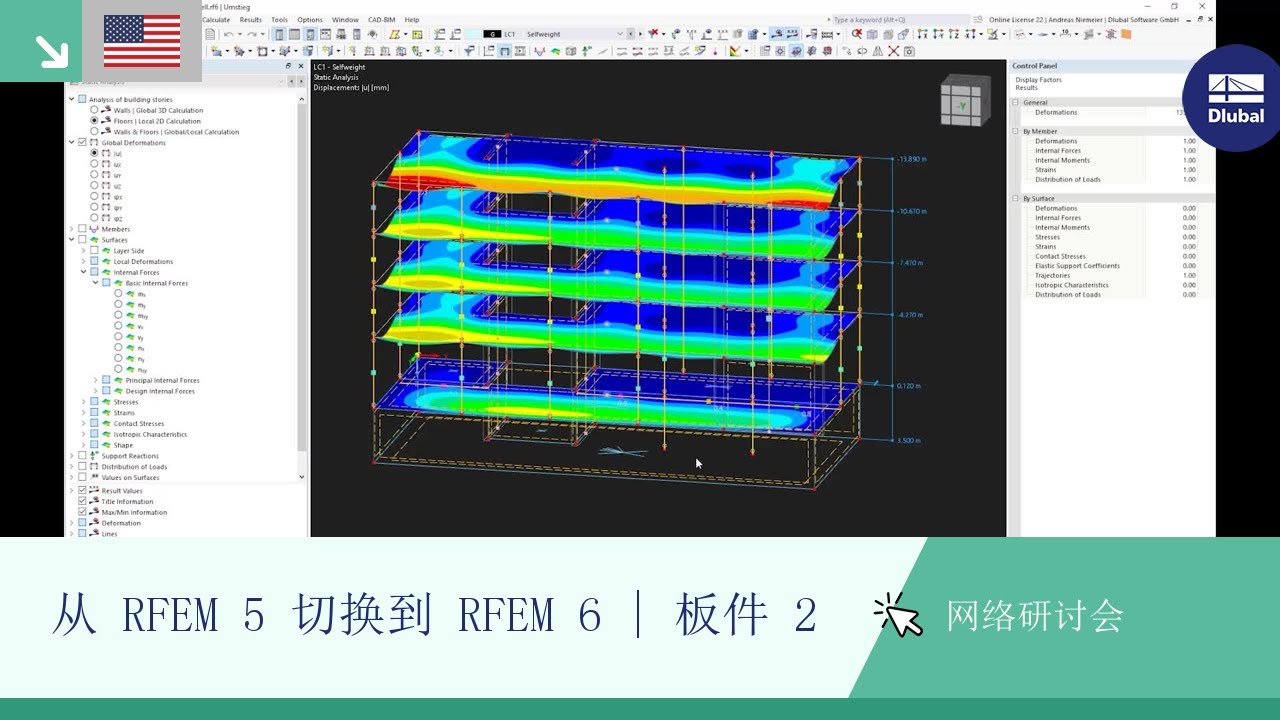Enable the Members results checkbox
The width and height of the screenshot is (1280, 720).
click(82, 229)
